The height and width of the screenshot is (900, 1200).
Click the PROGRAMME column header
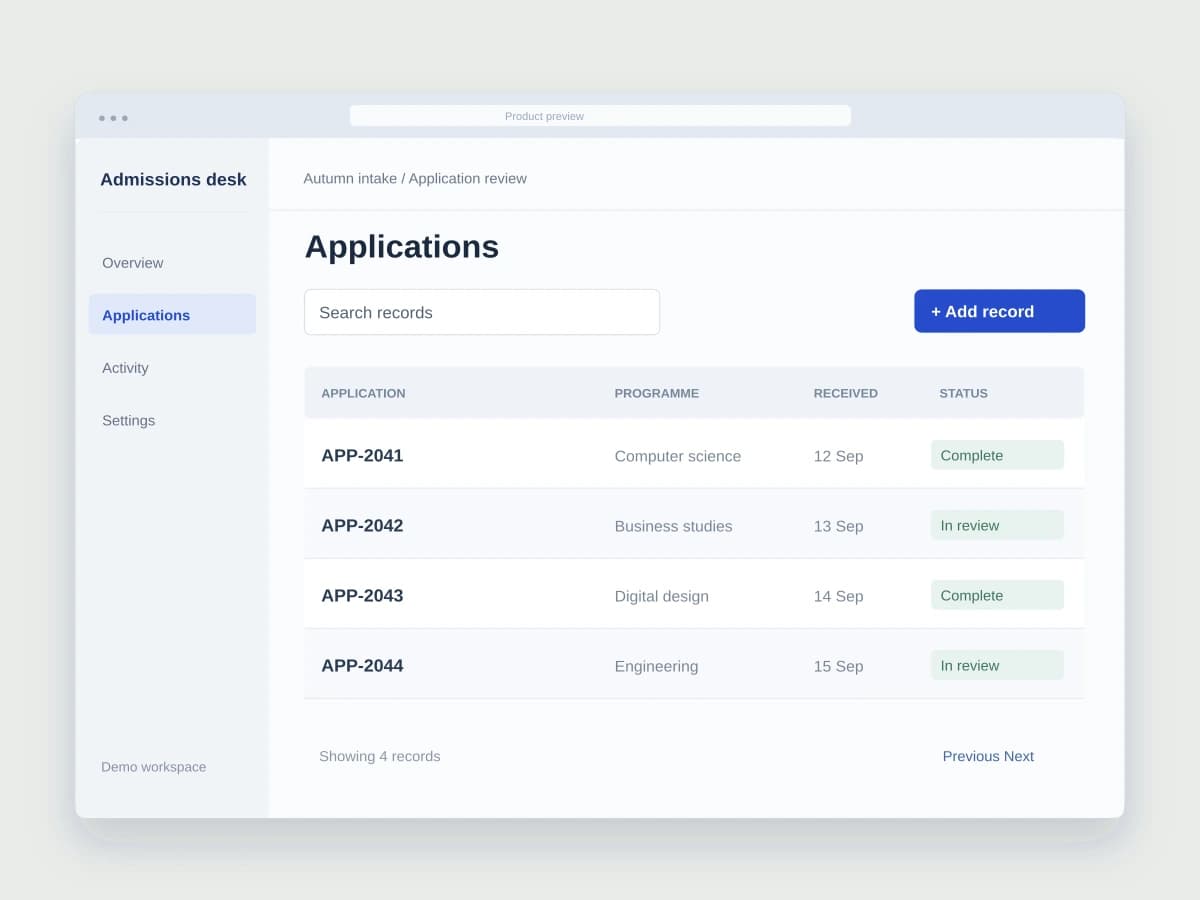click(656, 393)
